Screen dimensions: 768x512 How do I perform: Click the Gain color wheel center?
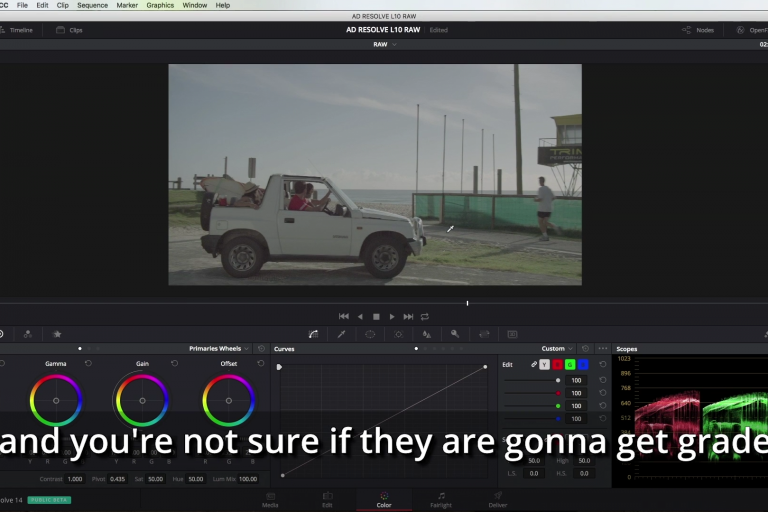[142, 401]
